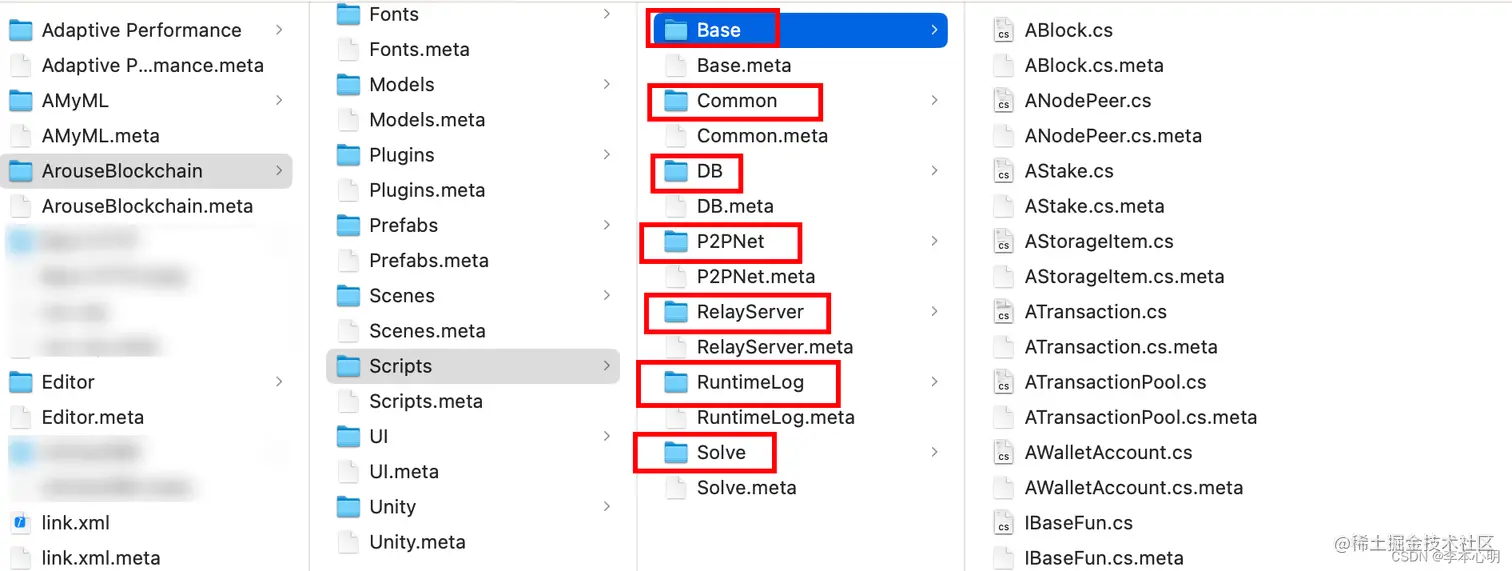Click the AWalletAccount.cs file icon

point(1003,453)
